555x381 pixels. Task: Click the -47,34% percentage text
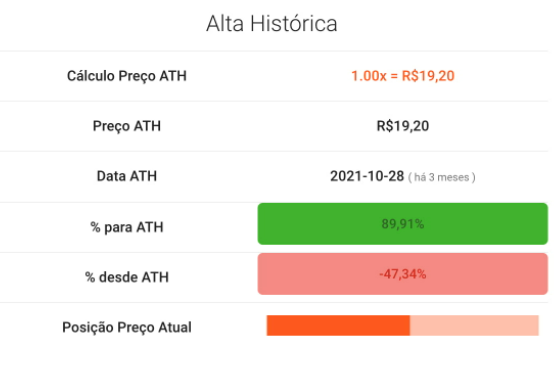pos(403,274)
